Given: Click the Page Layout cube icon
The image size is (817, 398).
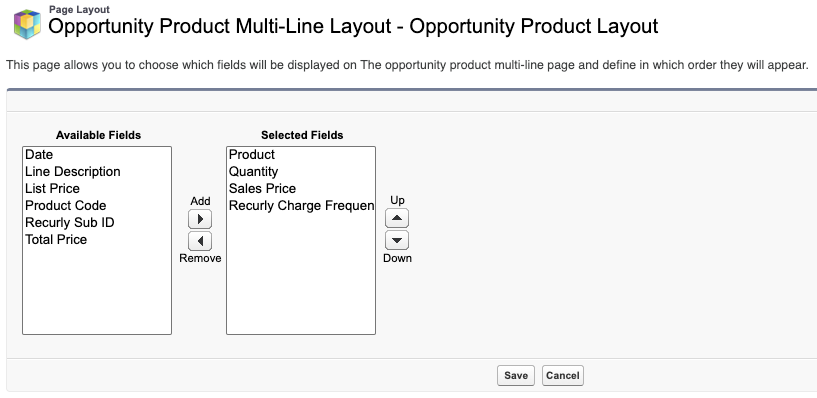Looking at the screenshot, I should (x=27, y=23).
